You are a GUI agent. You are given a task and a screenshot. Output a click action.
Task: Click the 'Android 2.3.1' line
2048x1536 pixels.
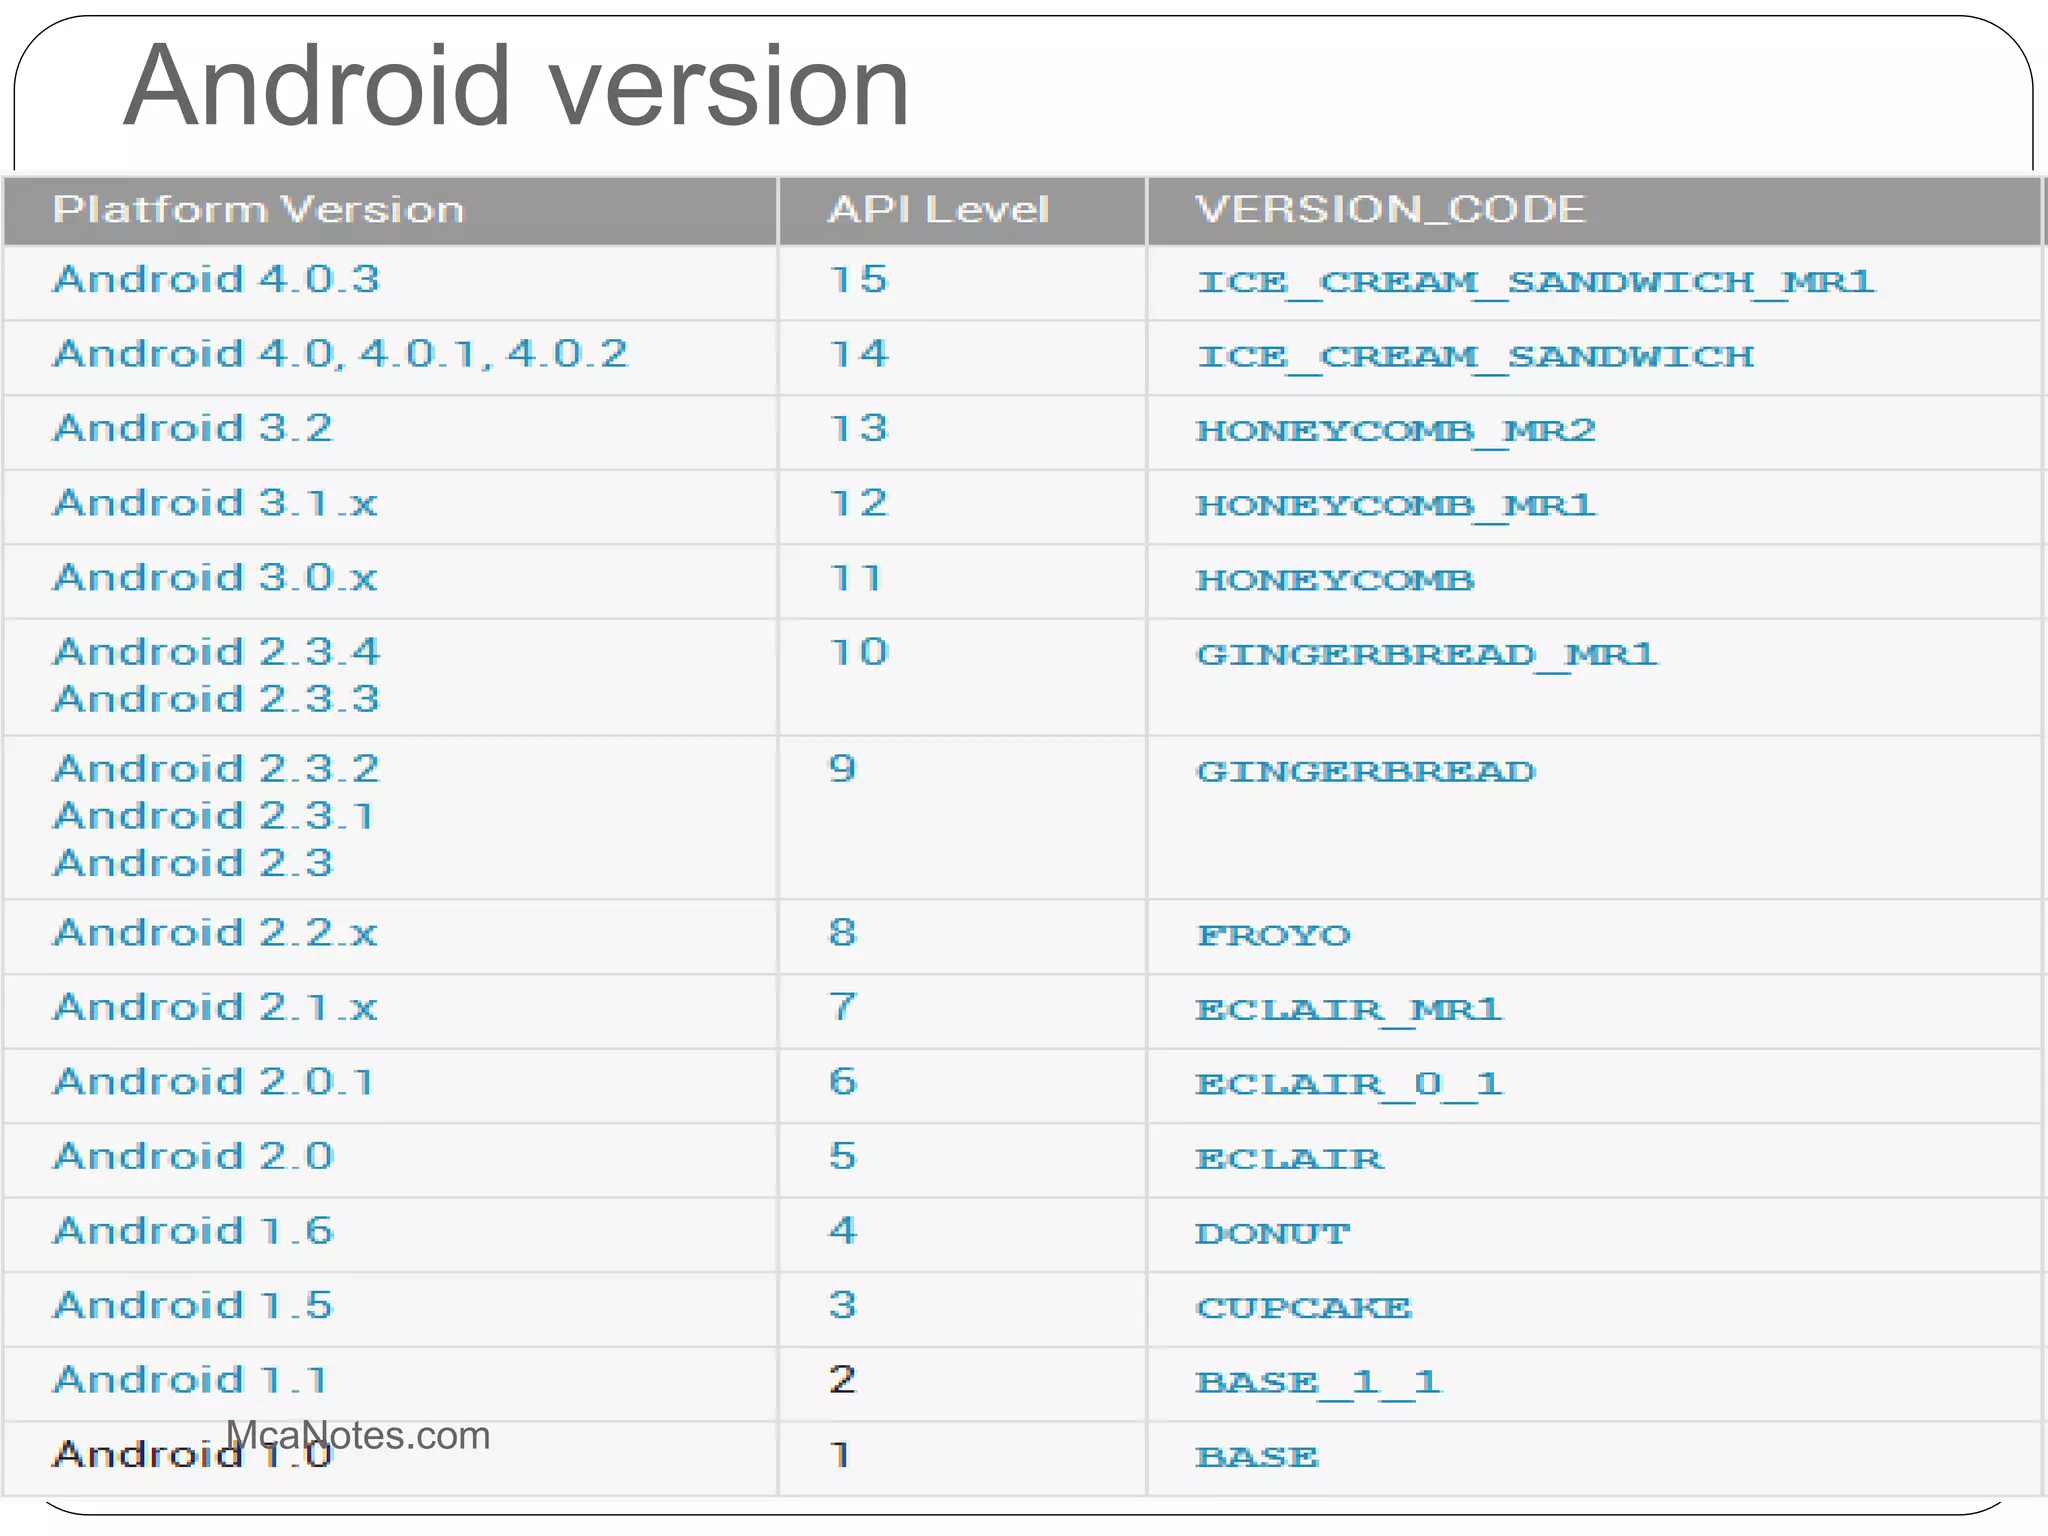tap(214, 816)
